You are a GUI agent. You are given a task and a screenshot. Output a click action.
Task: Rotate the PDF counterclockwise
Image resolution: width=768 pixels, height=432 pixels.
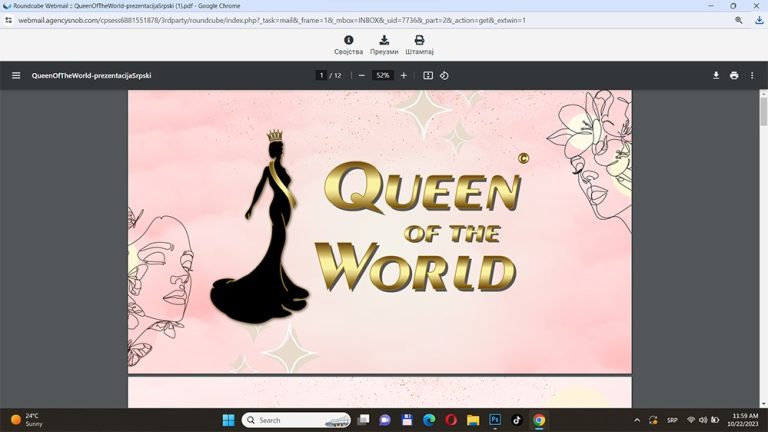(x=444, y=75)
